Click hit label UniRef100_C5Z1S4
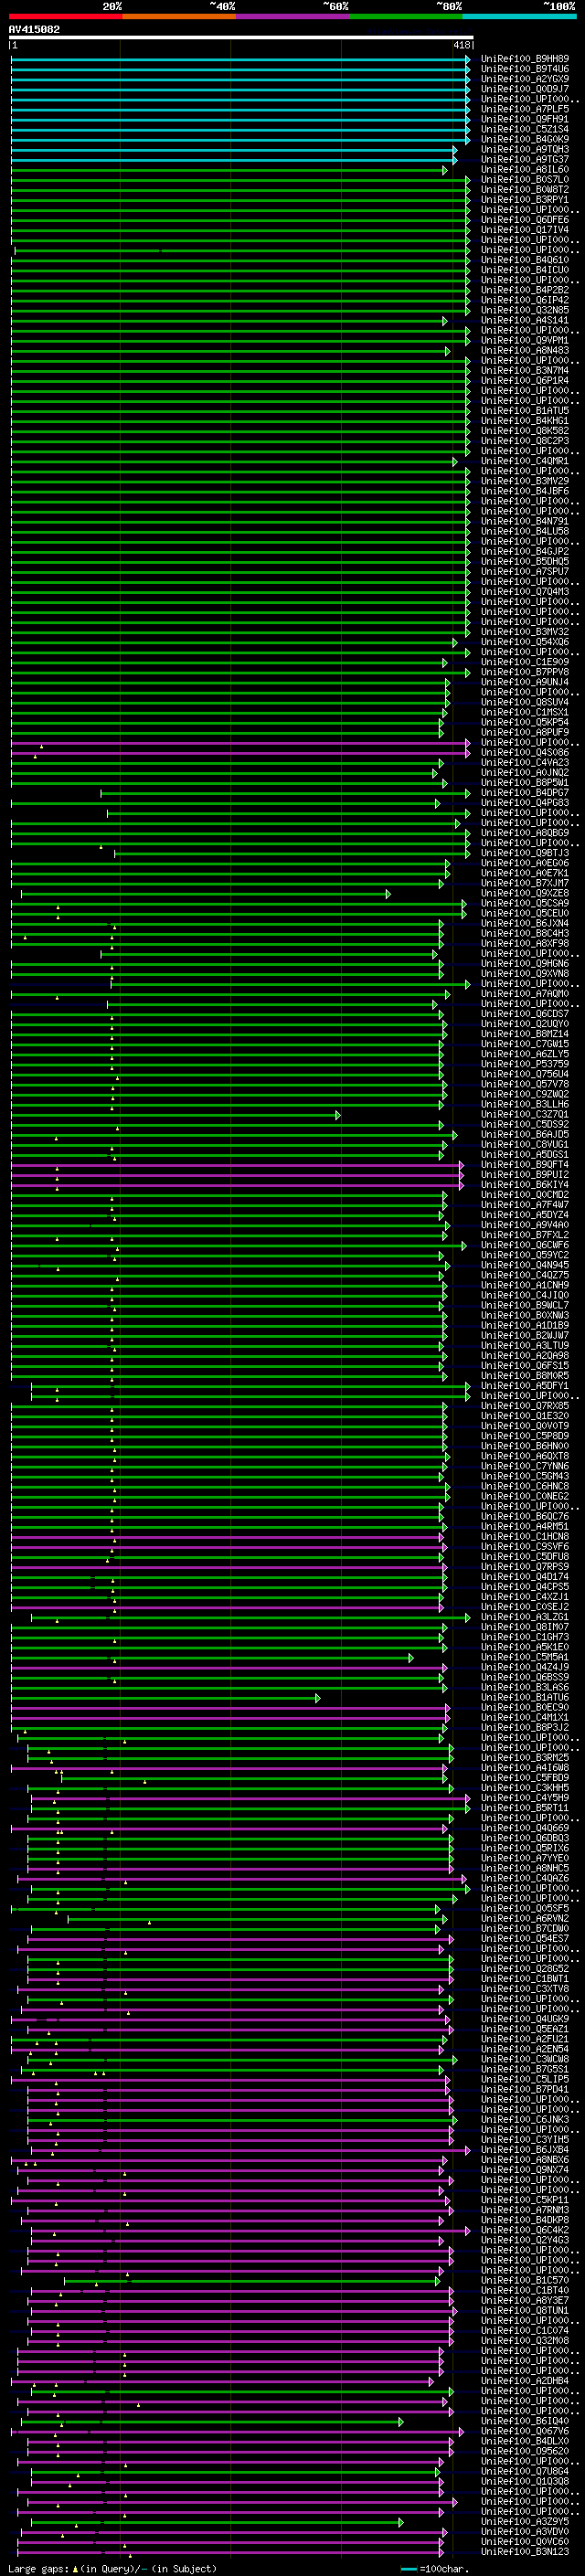585x2576 pixels. point(525,129)
